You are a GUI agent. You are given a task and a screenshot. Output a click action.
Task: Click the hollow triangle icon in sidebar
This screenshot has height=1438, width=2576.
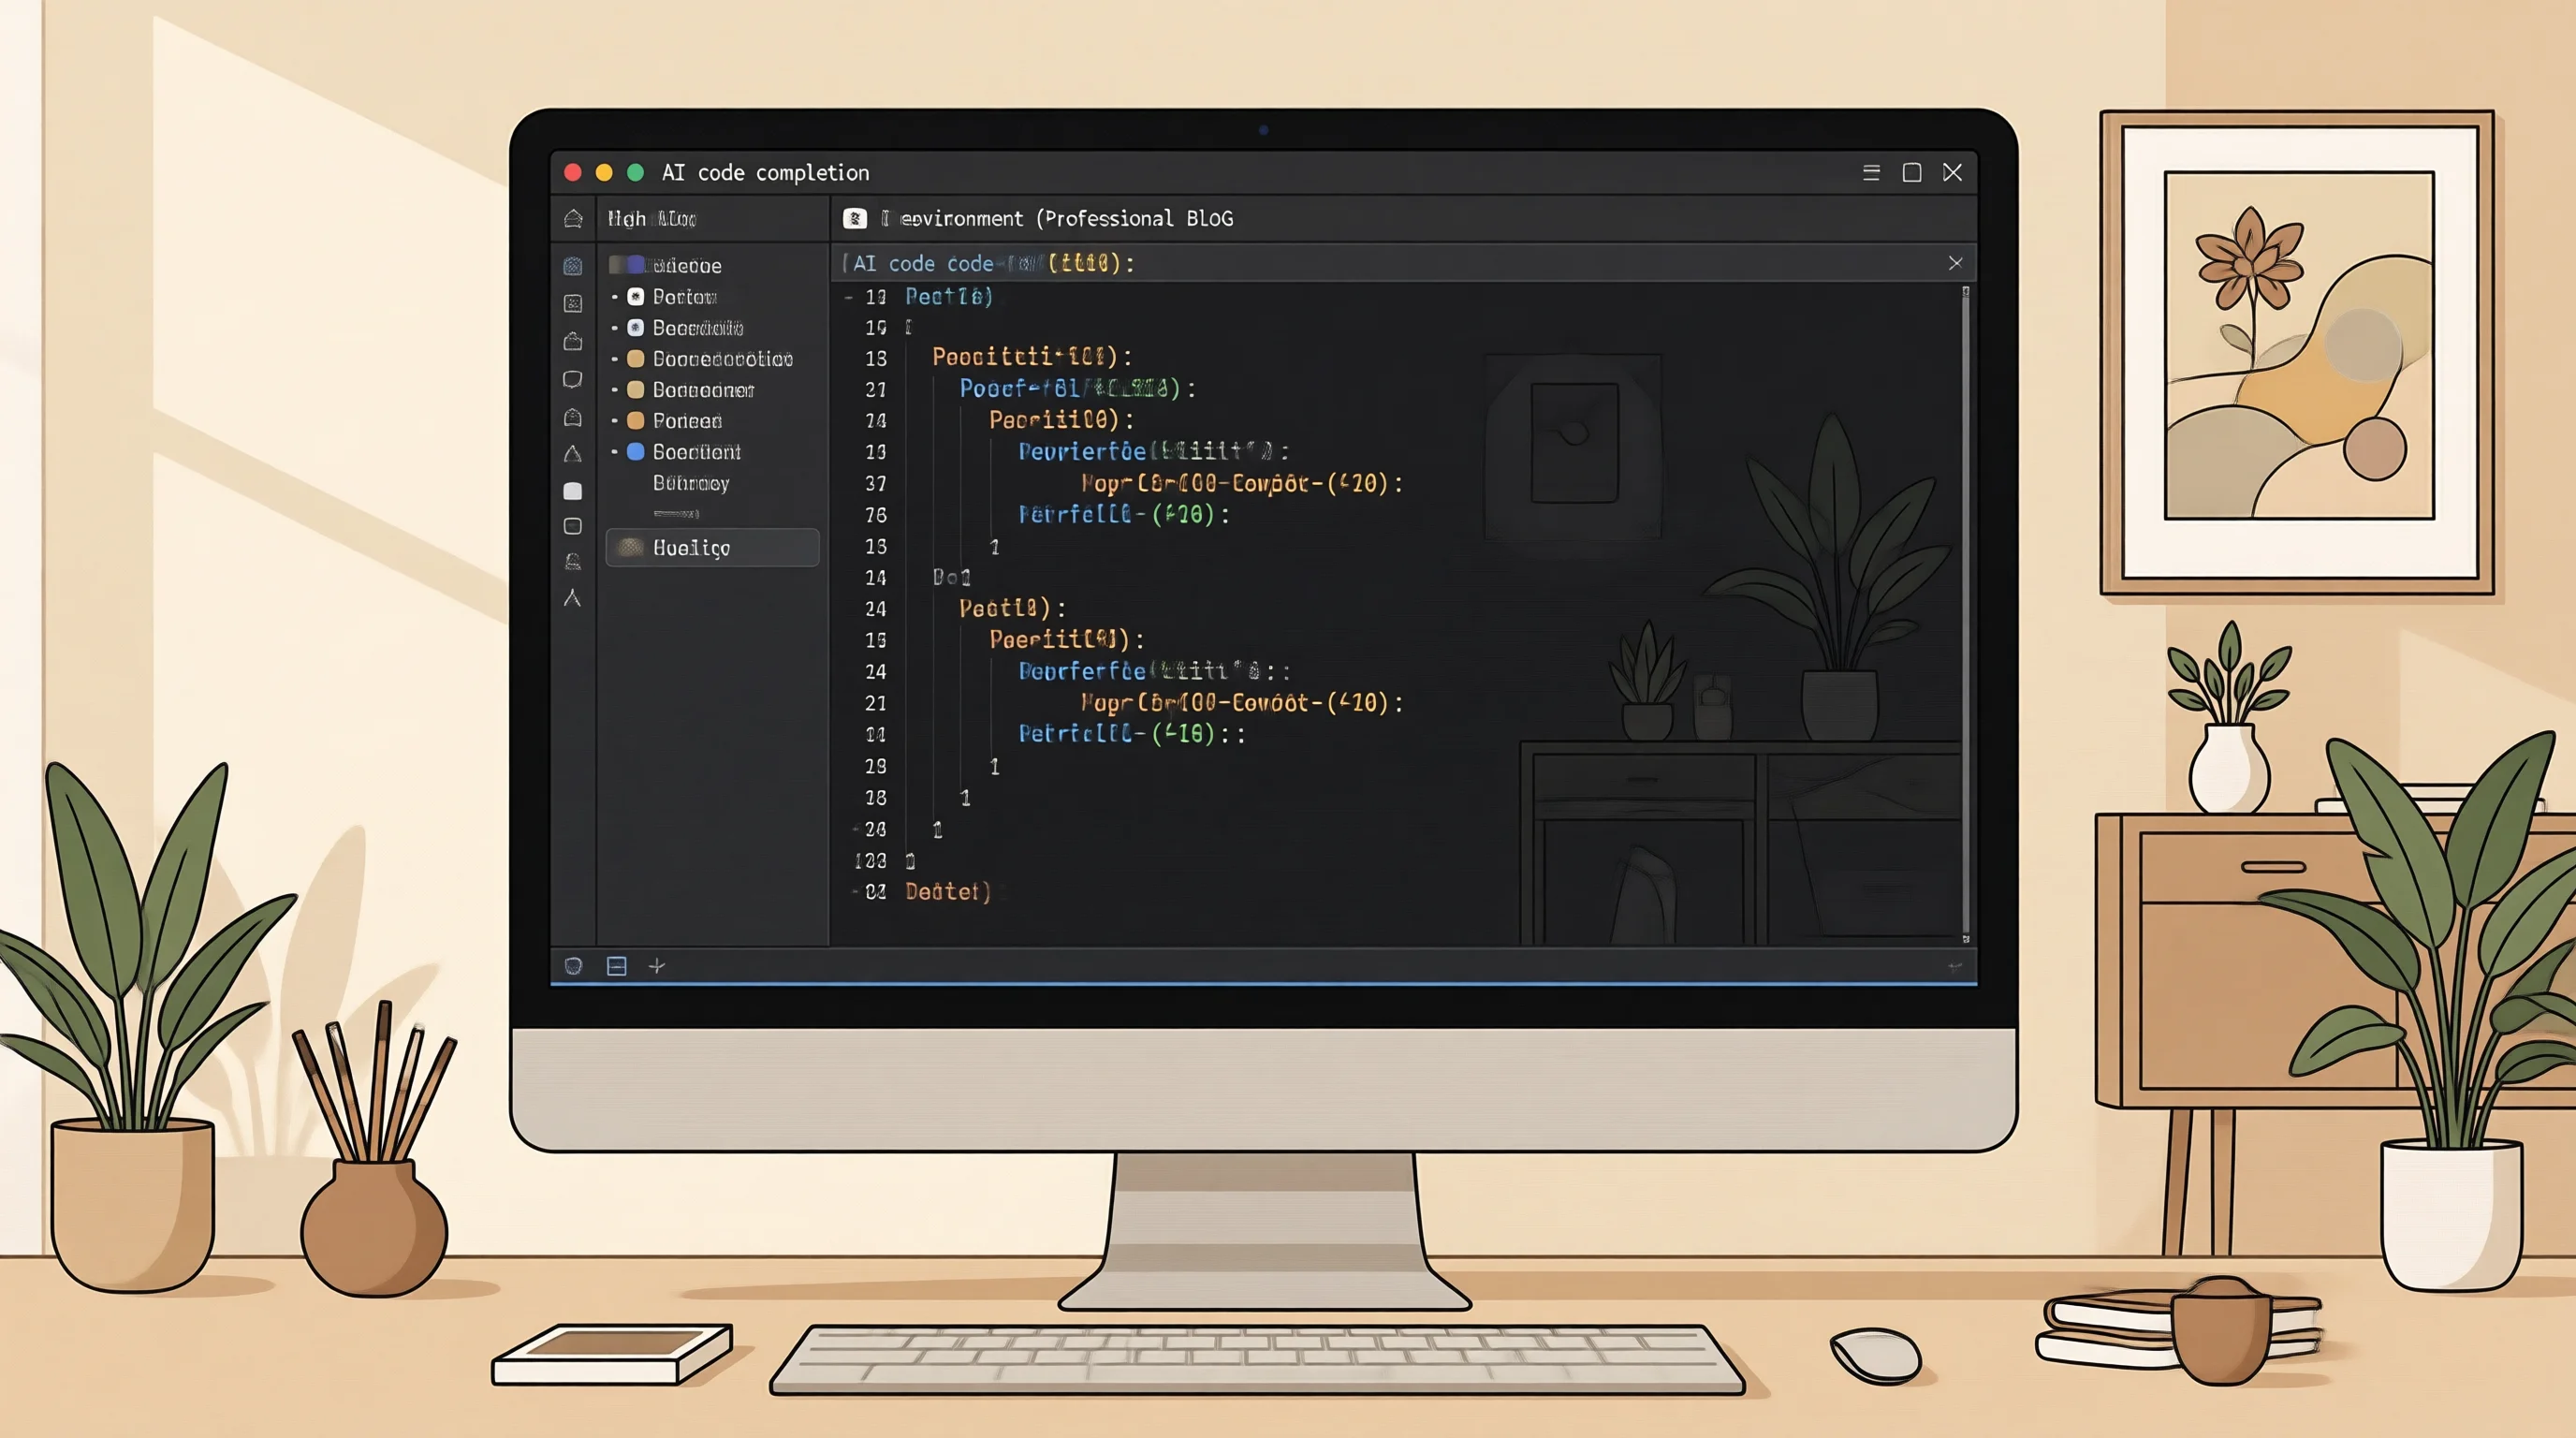pyautogui.click(x=572, y=453)
